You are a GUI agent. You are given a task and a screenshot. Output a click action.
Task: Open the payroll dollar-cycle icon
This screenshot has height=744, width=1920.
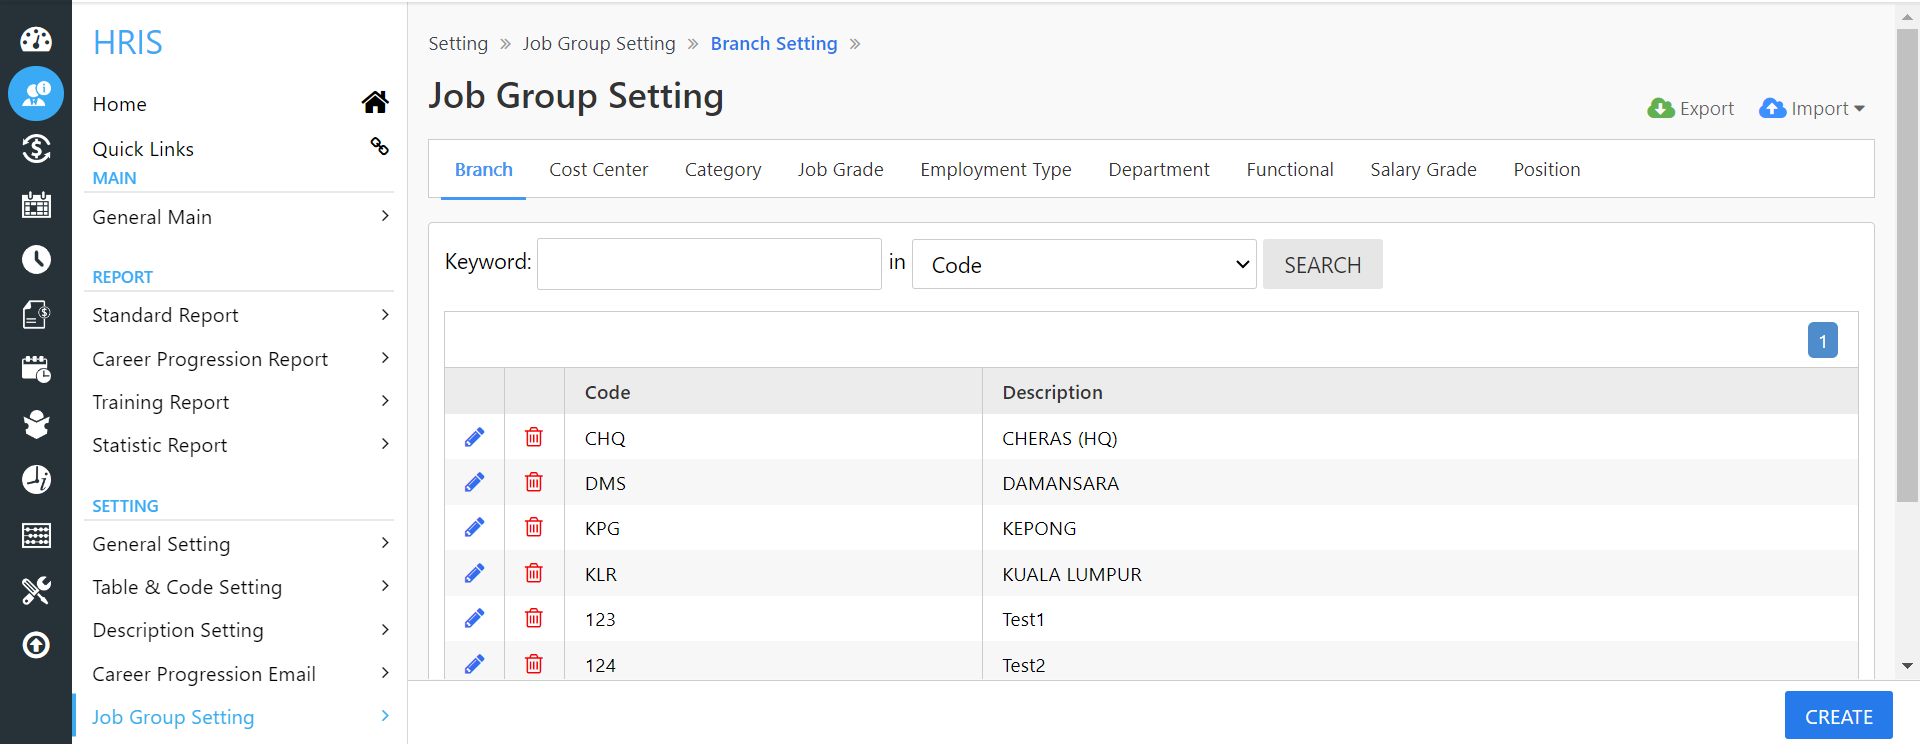pyautogui.click(x=36, y=149)
